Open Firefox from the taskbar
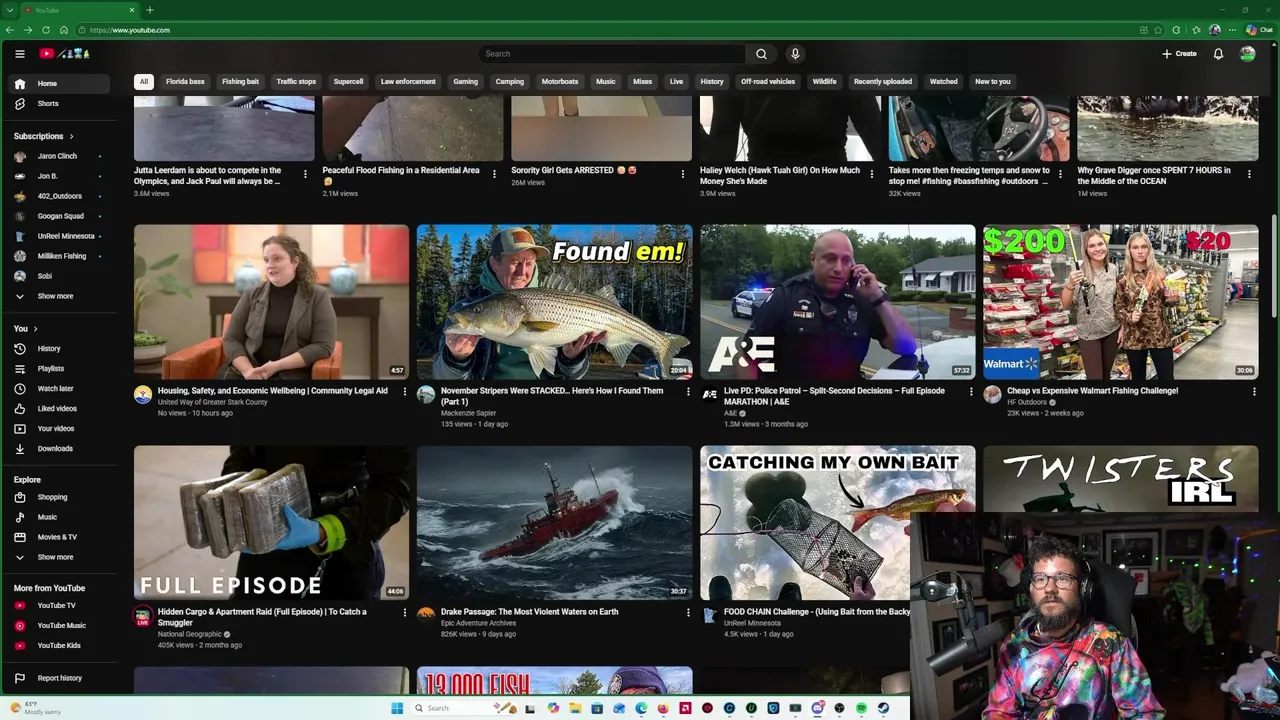The width and height of the screenshot is (1280, 720). tap(663, 708)
